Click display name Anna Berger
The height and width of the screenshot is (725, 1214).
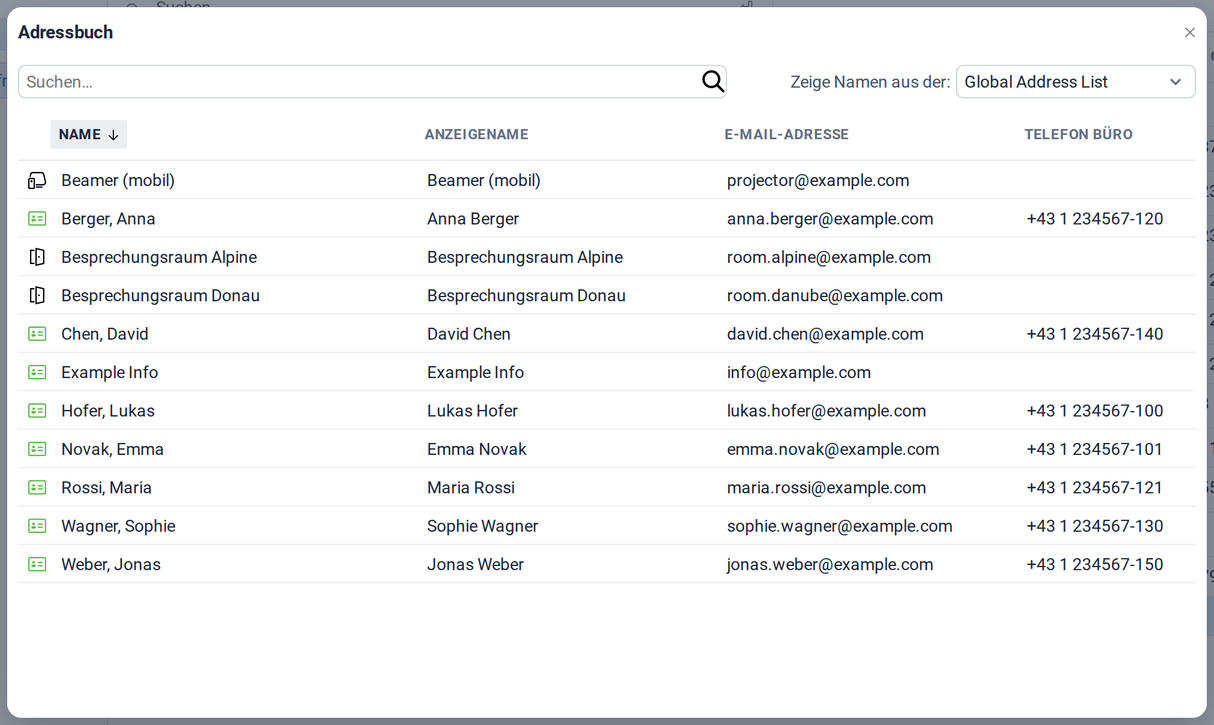point(473,219)
